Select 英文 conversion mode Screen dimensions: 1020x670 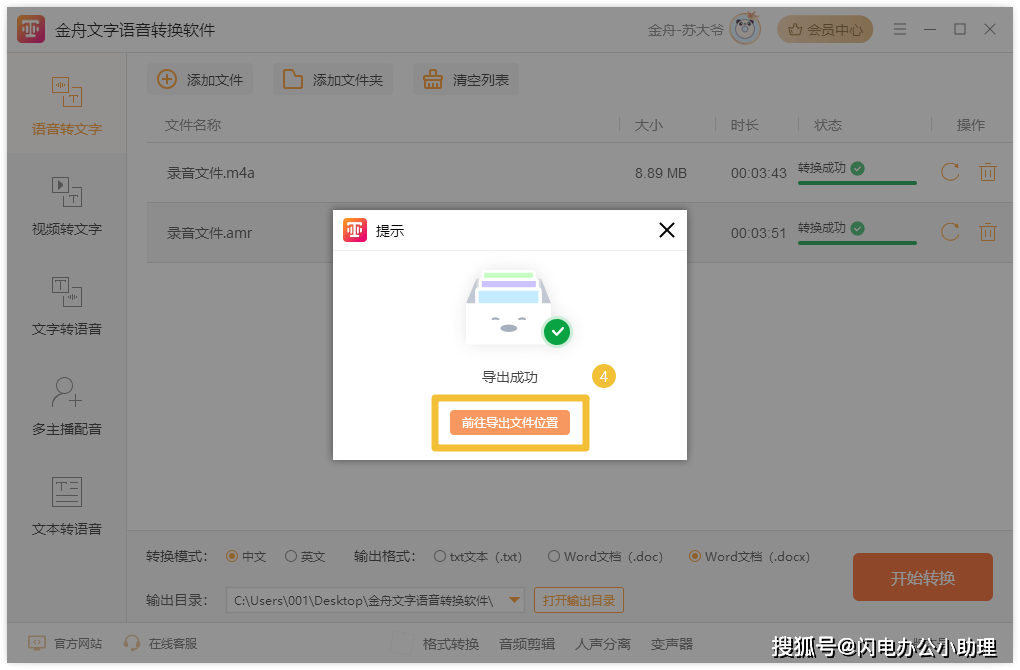click(305, 557)
